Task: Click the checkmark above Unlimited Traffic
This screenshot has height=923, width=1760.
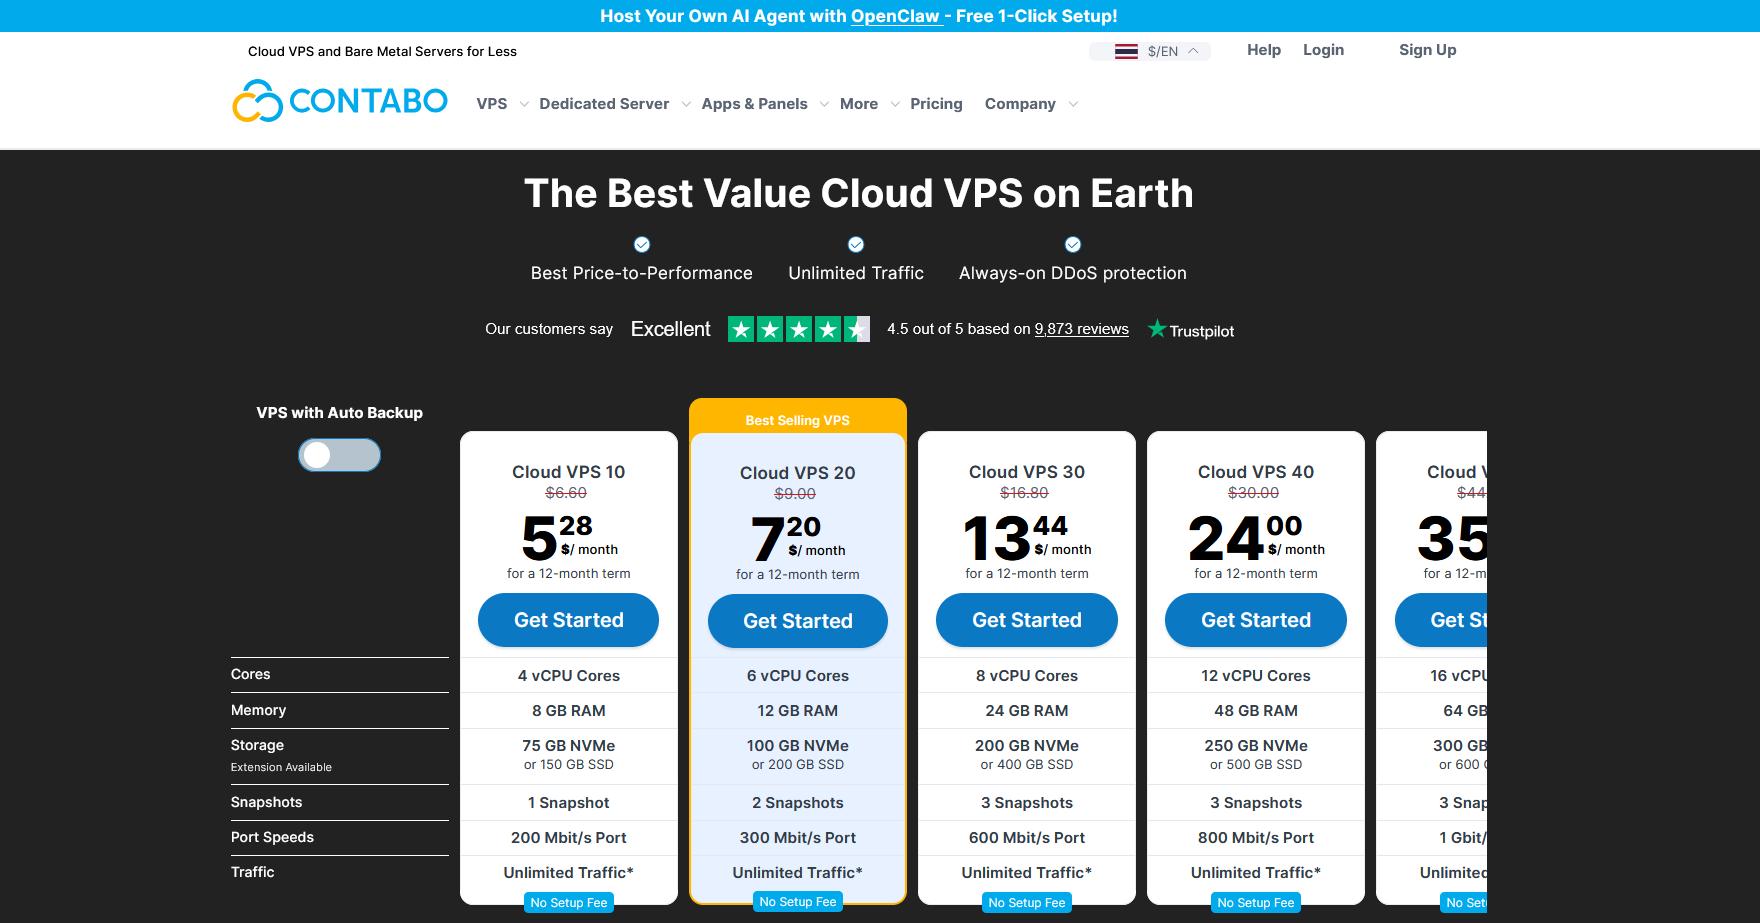Action: pos(856,245)
